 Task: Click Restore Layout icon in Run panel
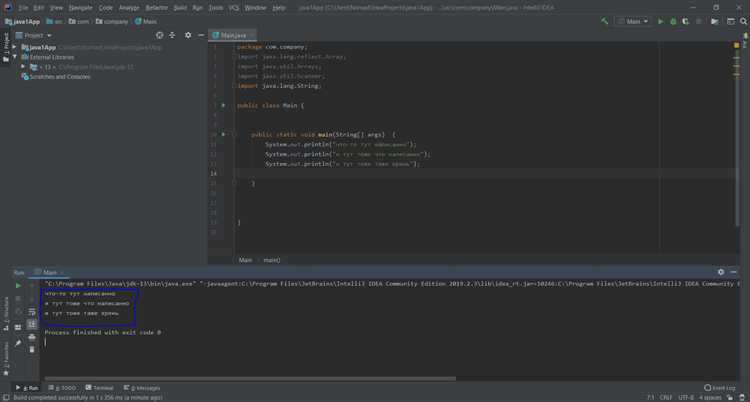coord(18,327)
